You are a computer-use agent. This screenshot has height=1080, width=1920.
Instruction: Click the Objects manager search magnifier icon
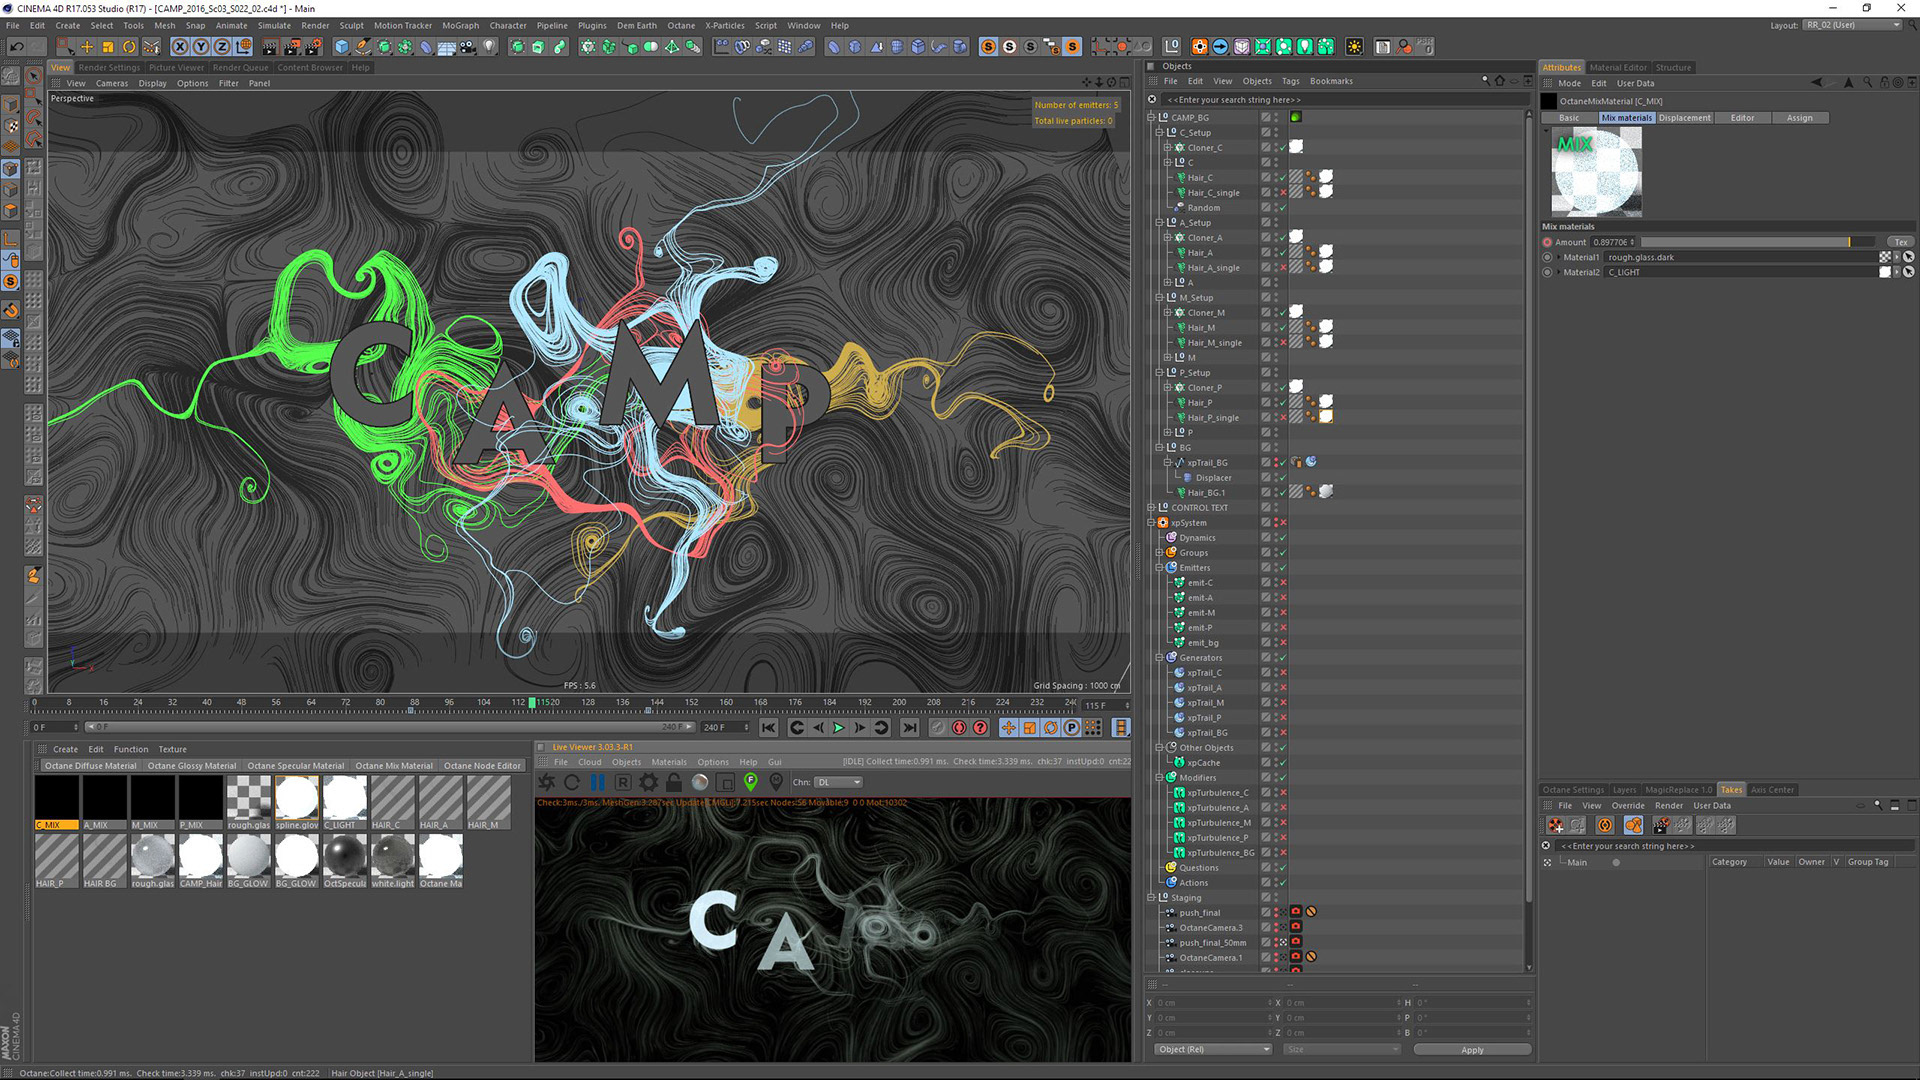(x=1485, y=81)
